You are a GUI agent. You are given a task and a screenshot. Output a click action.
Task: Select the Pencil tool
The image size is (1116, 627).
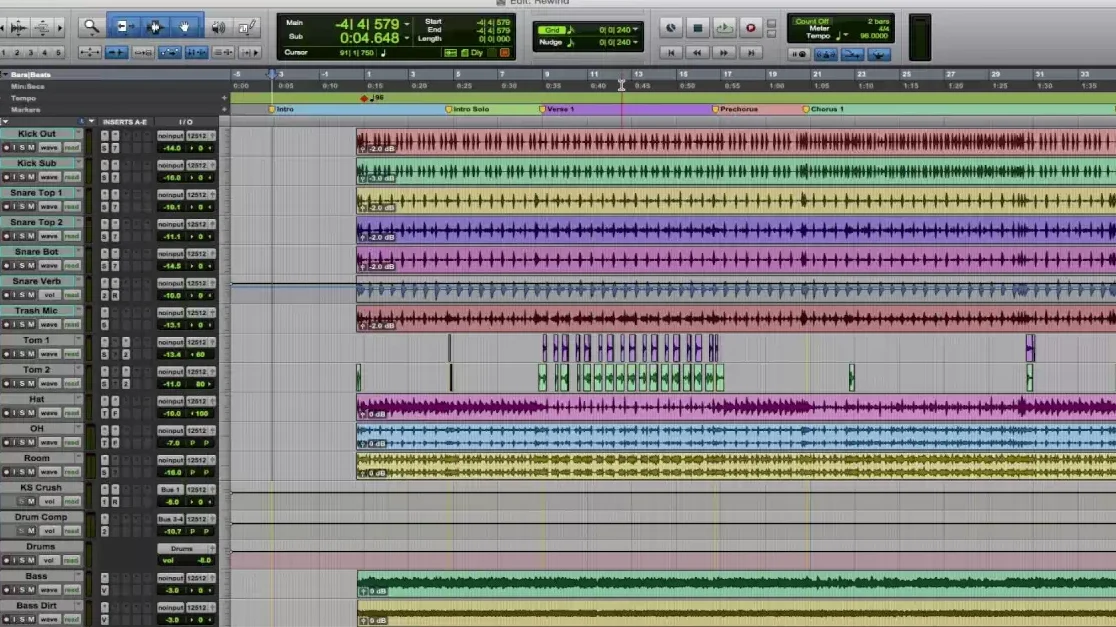click(x=247, y=27)
